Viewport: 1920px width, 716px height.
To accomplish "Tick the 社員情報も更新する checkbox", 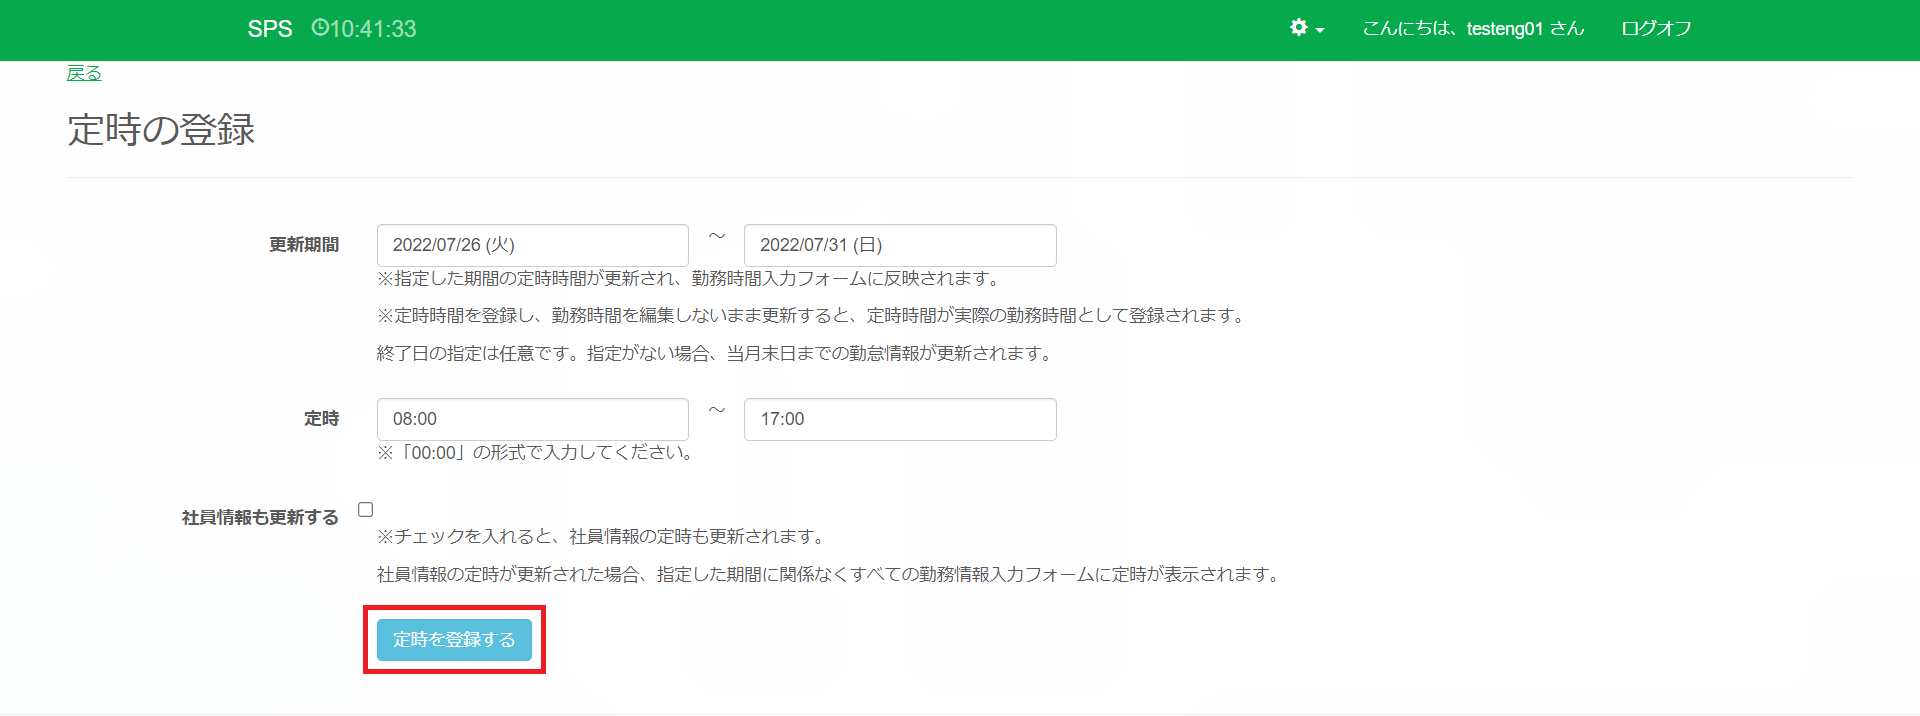I will click(366, 510).
